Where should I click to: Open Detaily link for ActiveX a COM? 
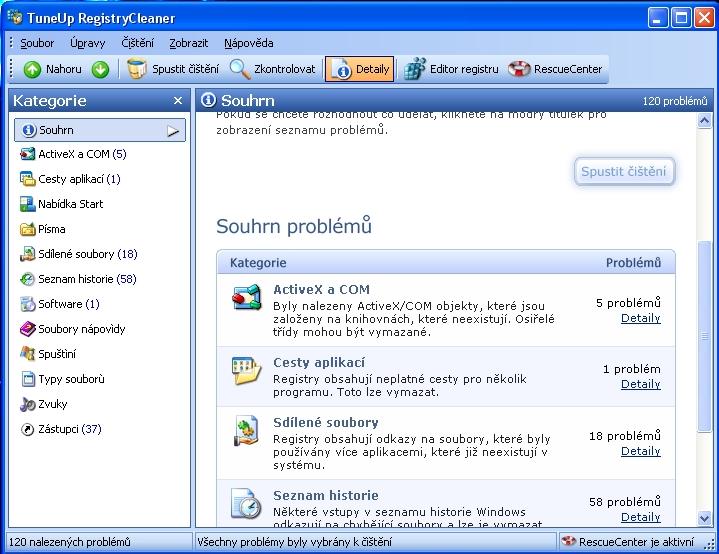(x=641, y=318)
